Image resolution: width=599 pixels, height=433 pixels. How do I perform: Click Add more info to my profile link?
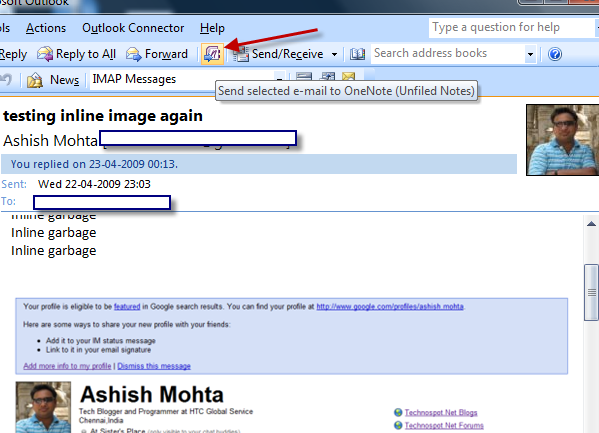[67, 366]
